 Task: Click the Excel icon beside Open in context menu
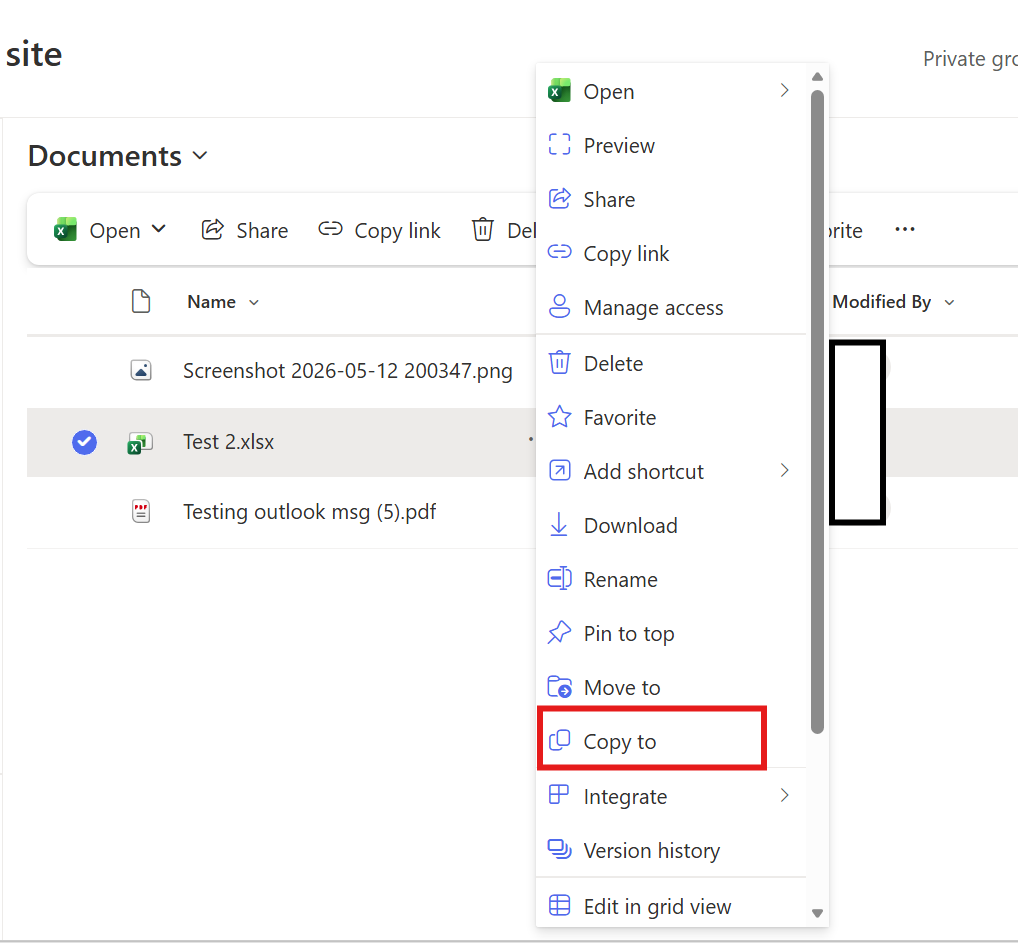tap(559, 91)
